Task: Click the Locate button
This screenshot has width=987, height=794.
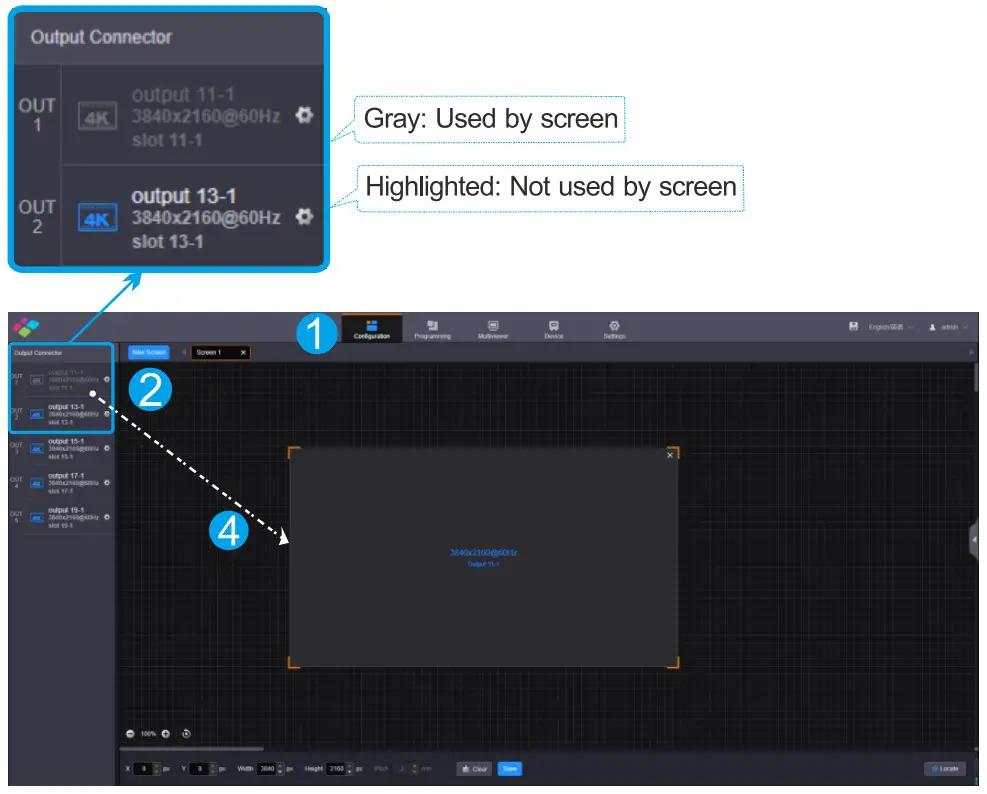Action: [x=945, y=769]
